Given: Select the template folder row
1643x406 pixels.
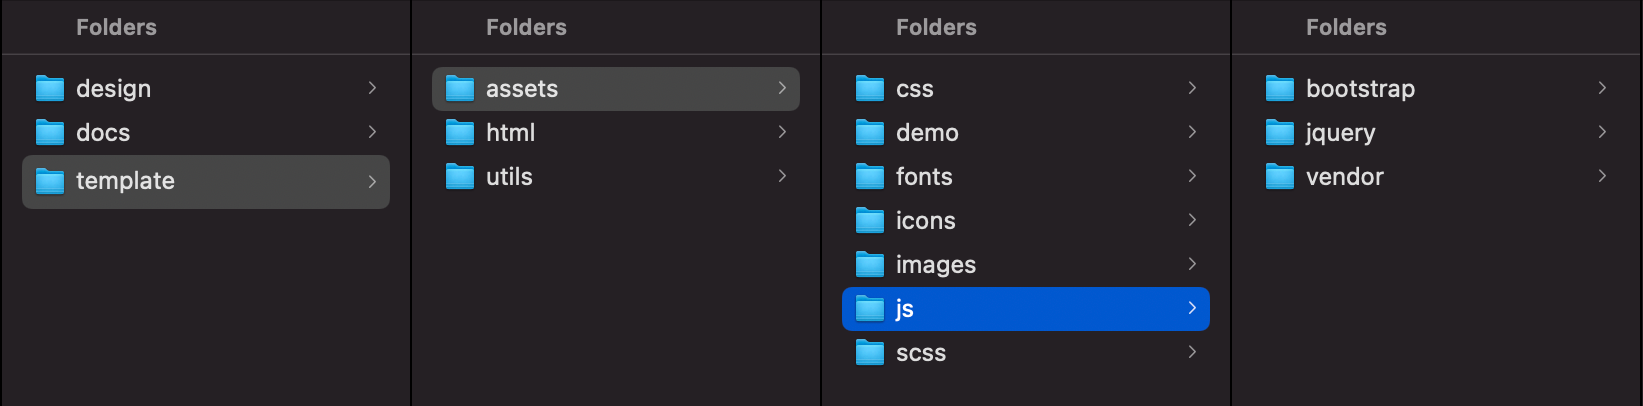Looking at the screenshot, I should point(205,181).
